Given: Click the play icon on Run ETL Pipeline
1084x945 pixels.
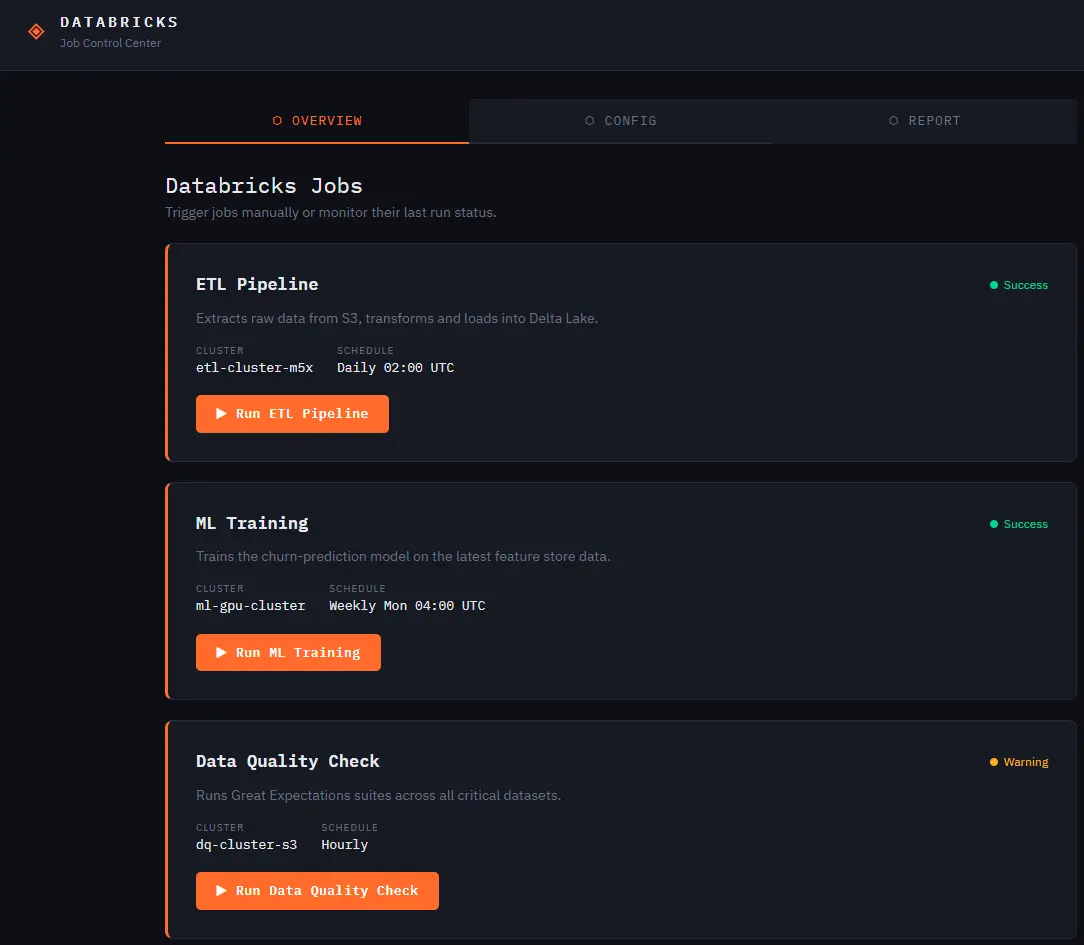Looking at the screenshot, I should (221, 413).
